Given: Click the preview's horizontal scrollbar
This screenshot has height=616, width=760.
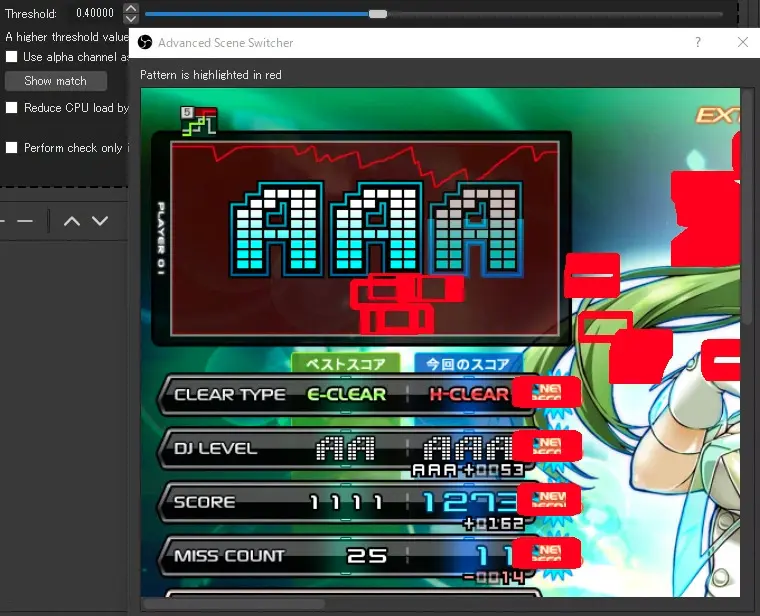Looking at the screenshot, I should click(x=235, y=603).
